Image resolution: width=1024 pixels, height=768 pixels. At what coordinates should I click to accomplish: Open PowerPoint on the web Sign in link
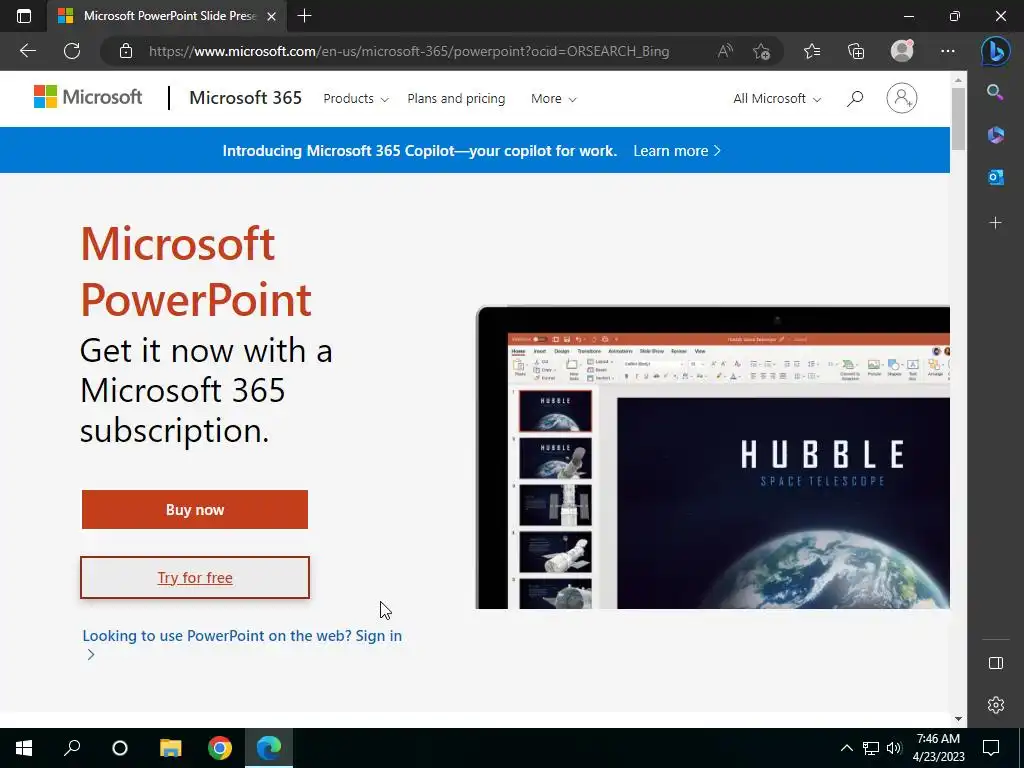pyautogui.click(x=242, y=645)
